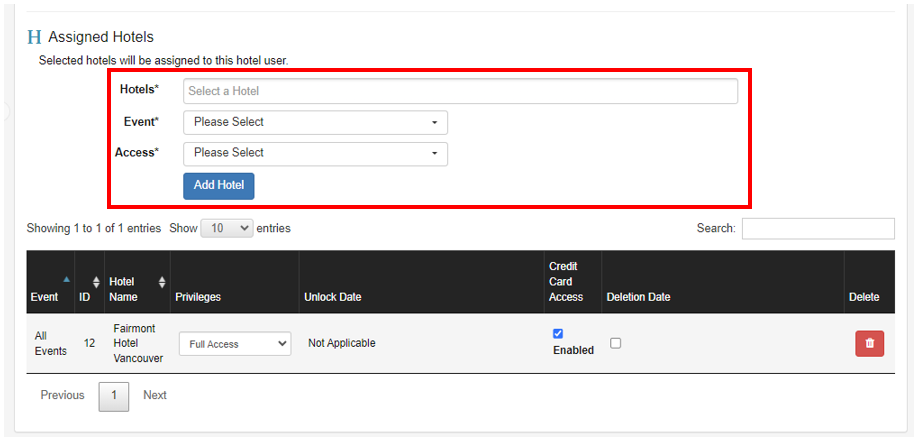Click the Add Hotel button

tap(218, 186)
